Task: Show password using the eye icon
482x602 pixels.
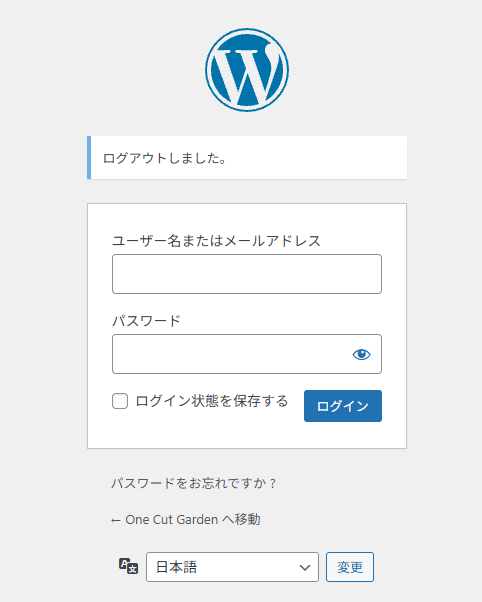Action: (361, 354)
